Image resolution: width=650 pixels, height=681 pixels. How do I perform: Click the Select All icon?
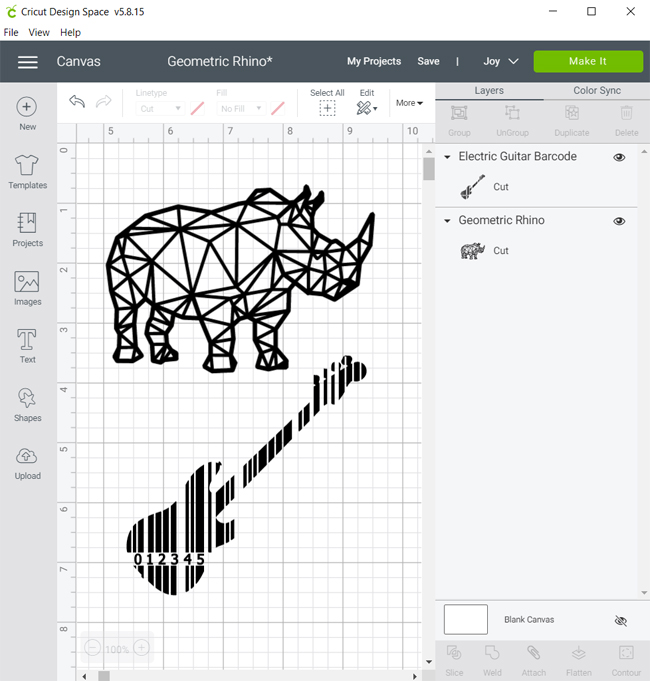coord(327,108)
